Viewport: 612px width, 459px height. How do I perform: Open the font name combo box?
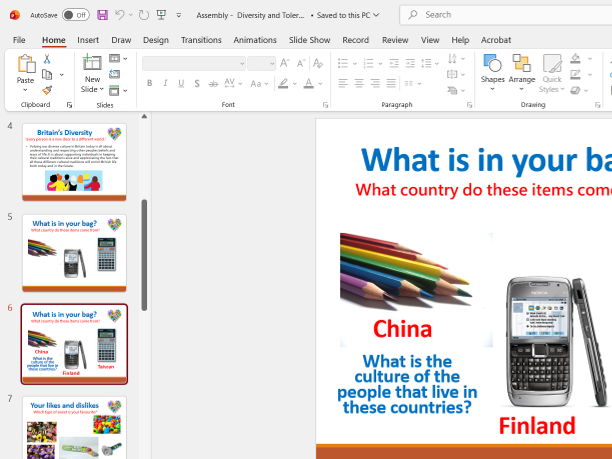[194, 63]
